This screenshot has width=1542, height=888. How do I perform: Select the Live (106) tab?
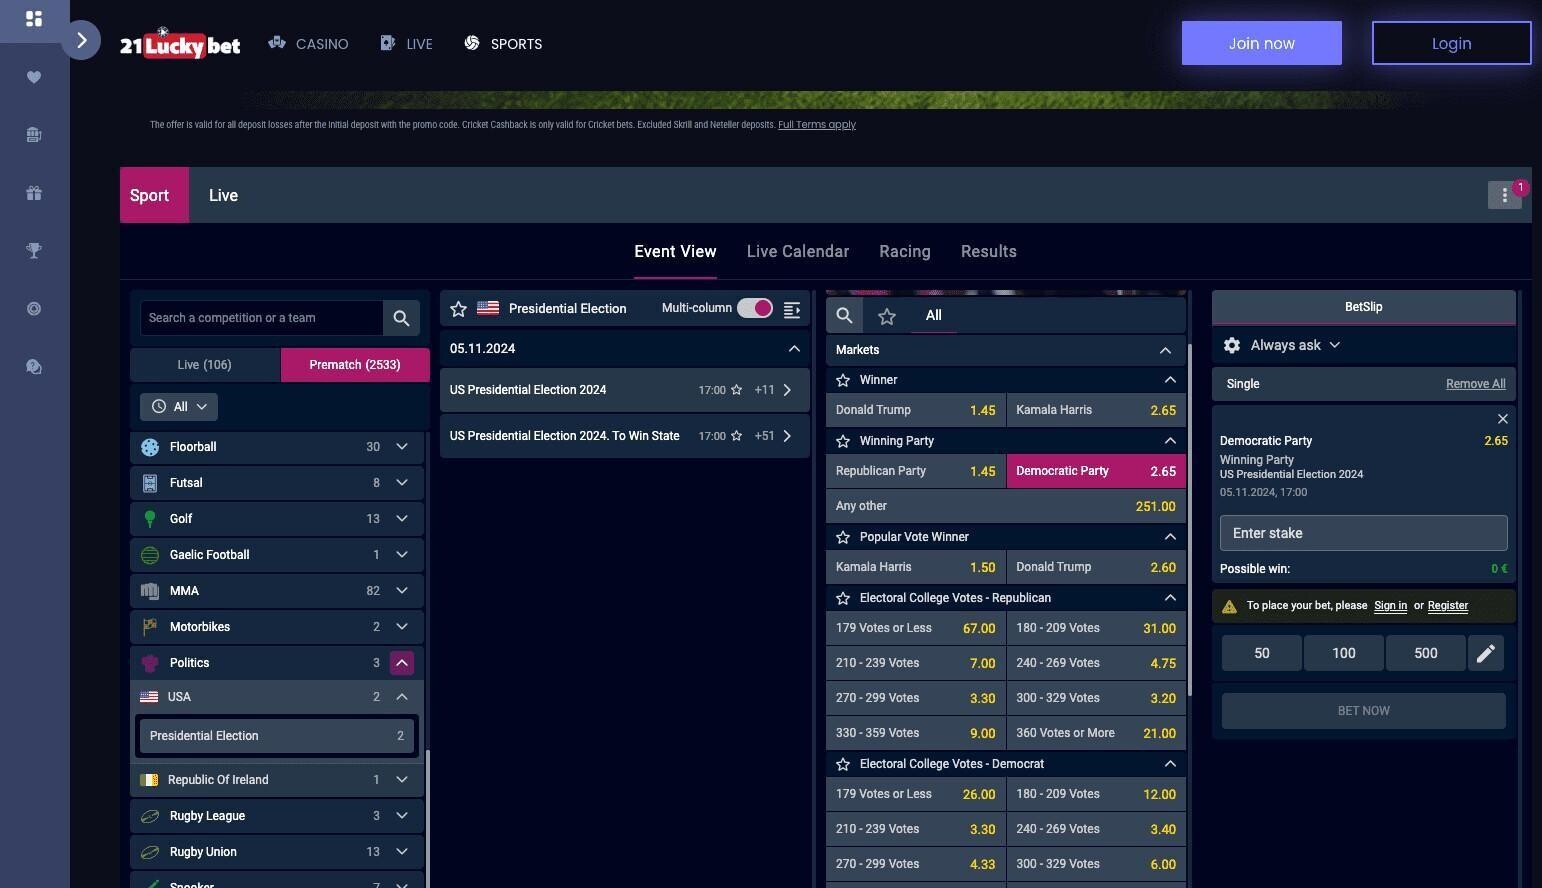(x=204, y=365)
